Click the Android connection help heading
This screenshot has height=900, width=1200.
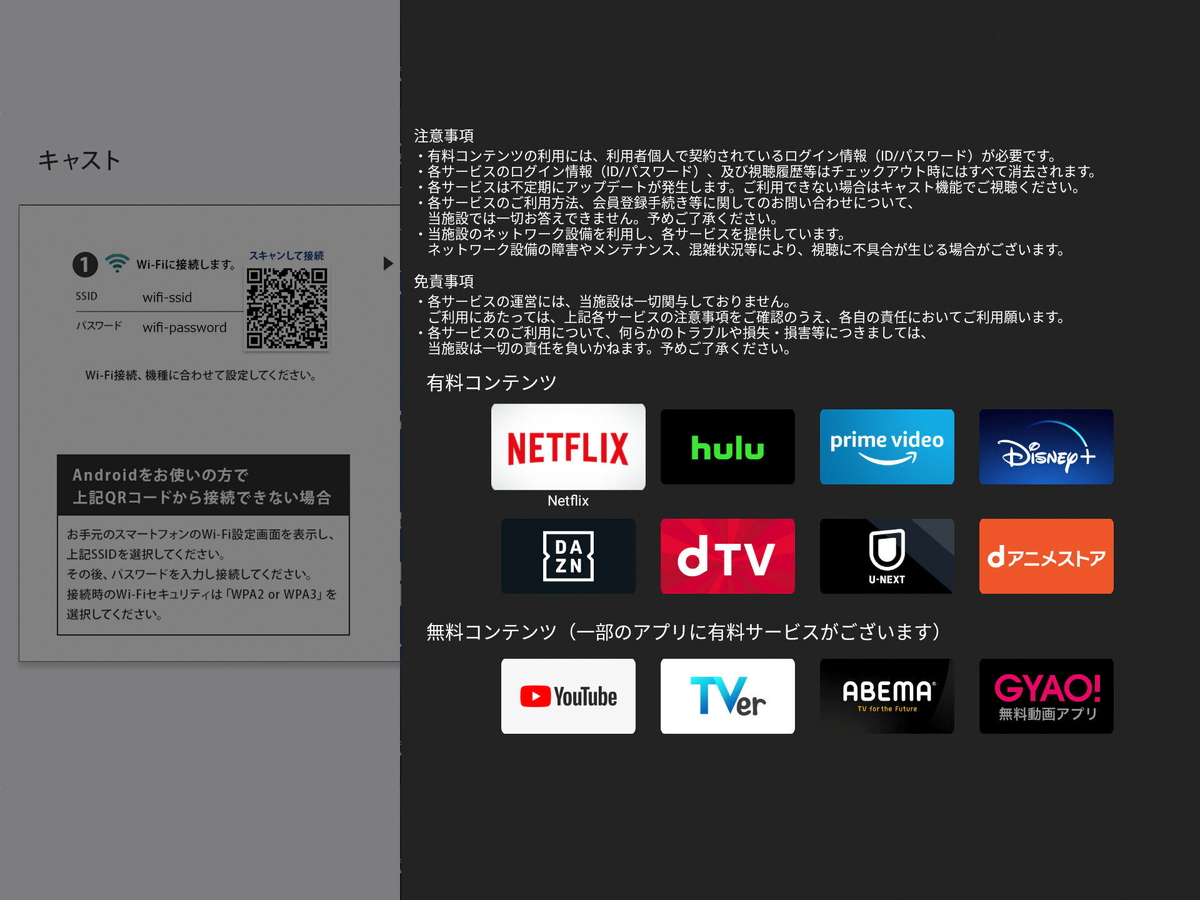coord(202,486)
